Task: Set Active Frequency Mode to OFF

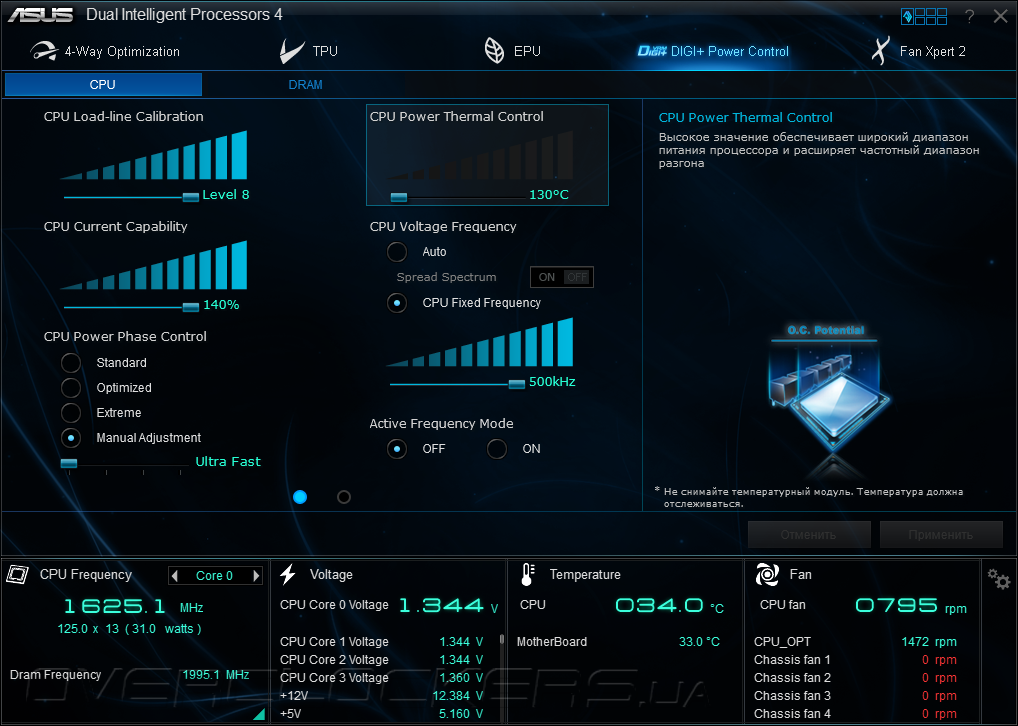Action: (397, 449)
